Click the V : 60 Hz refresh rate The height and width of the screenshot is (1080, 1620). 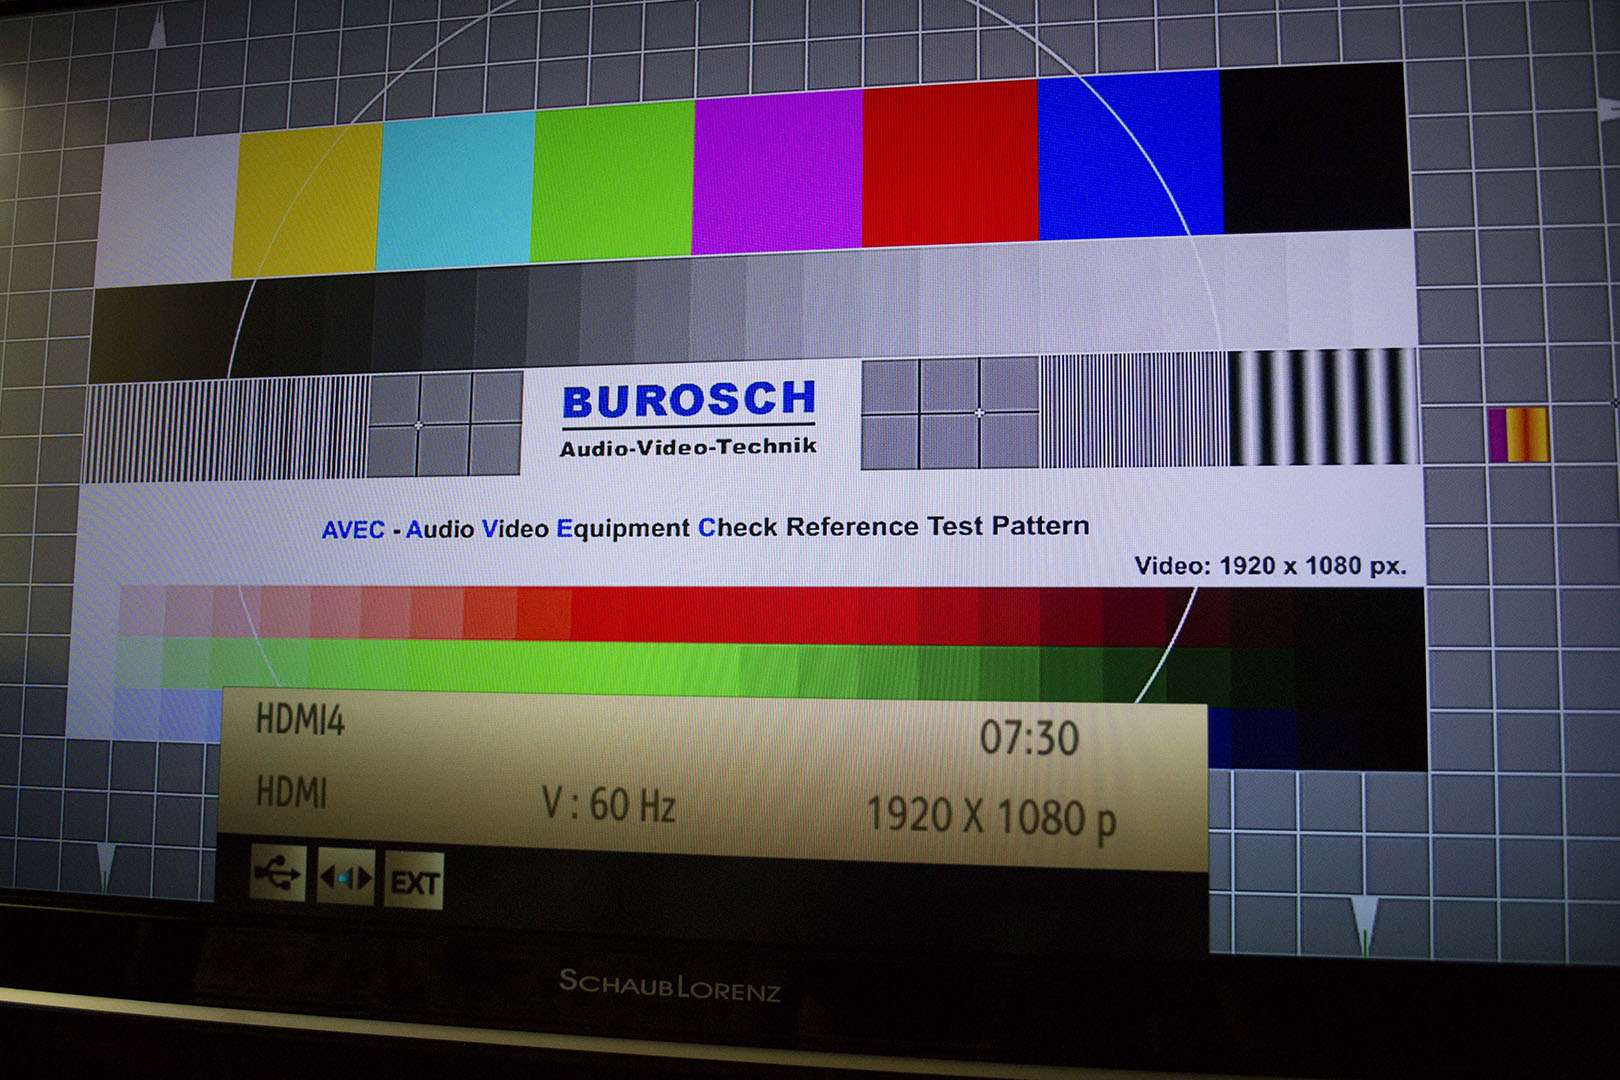coord(608,805)
